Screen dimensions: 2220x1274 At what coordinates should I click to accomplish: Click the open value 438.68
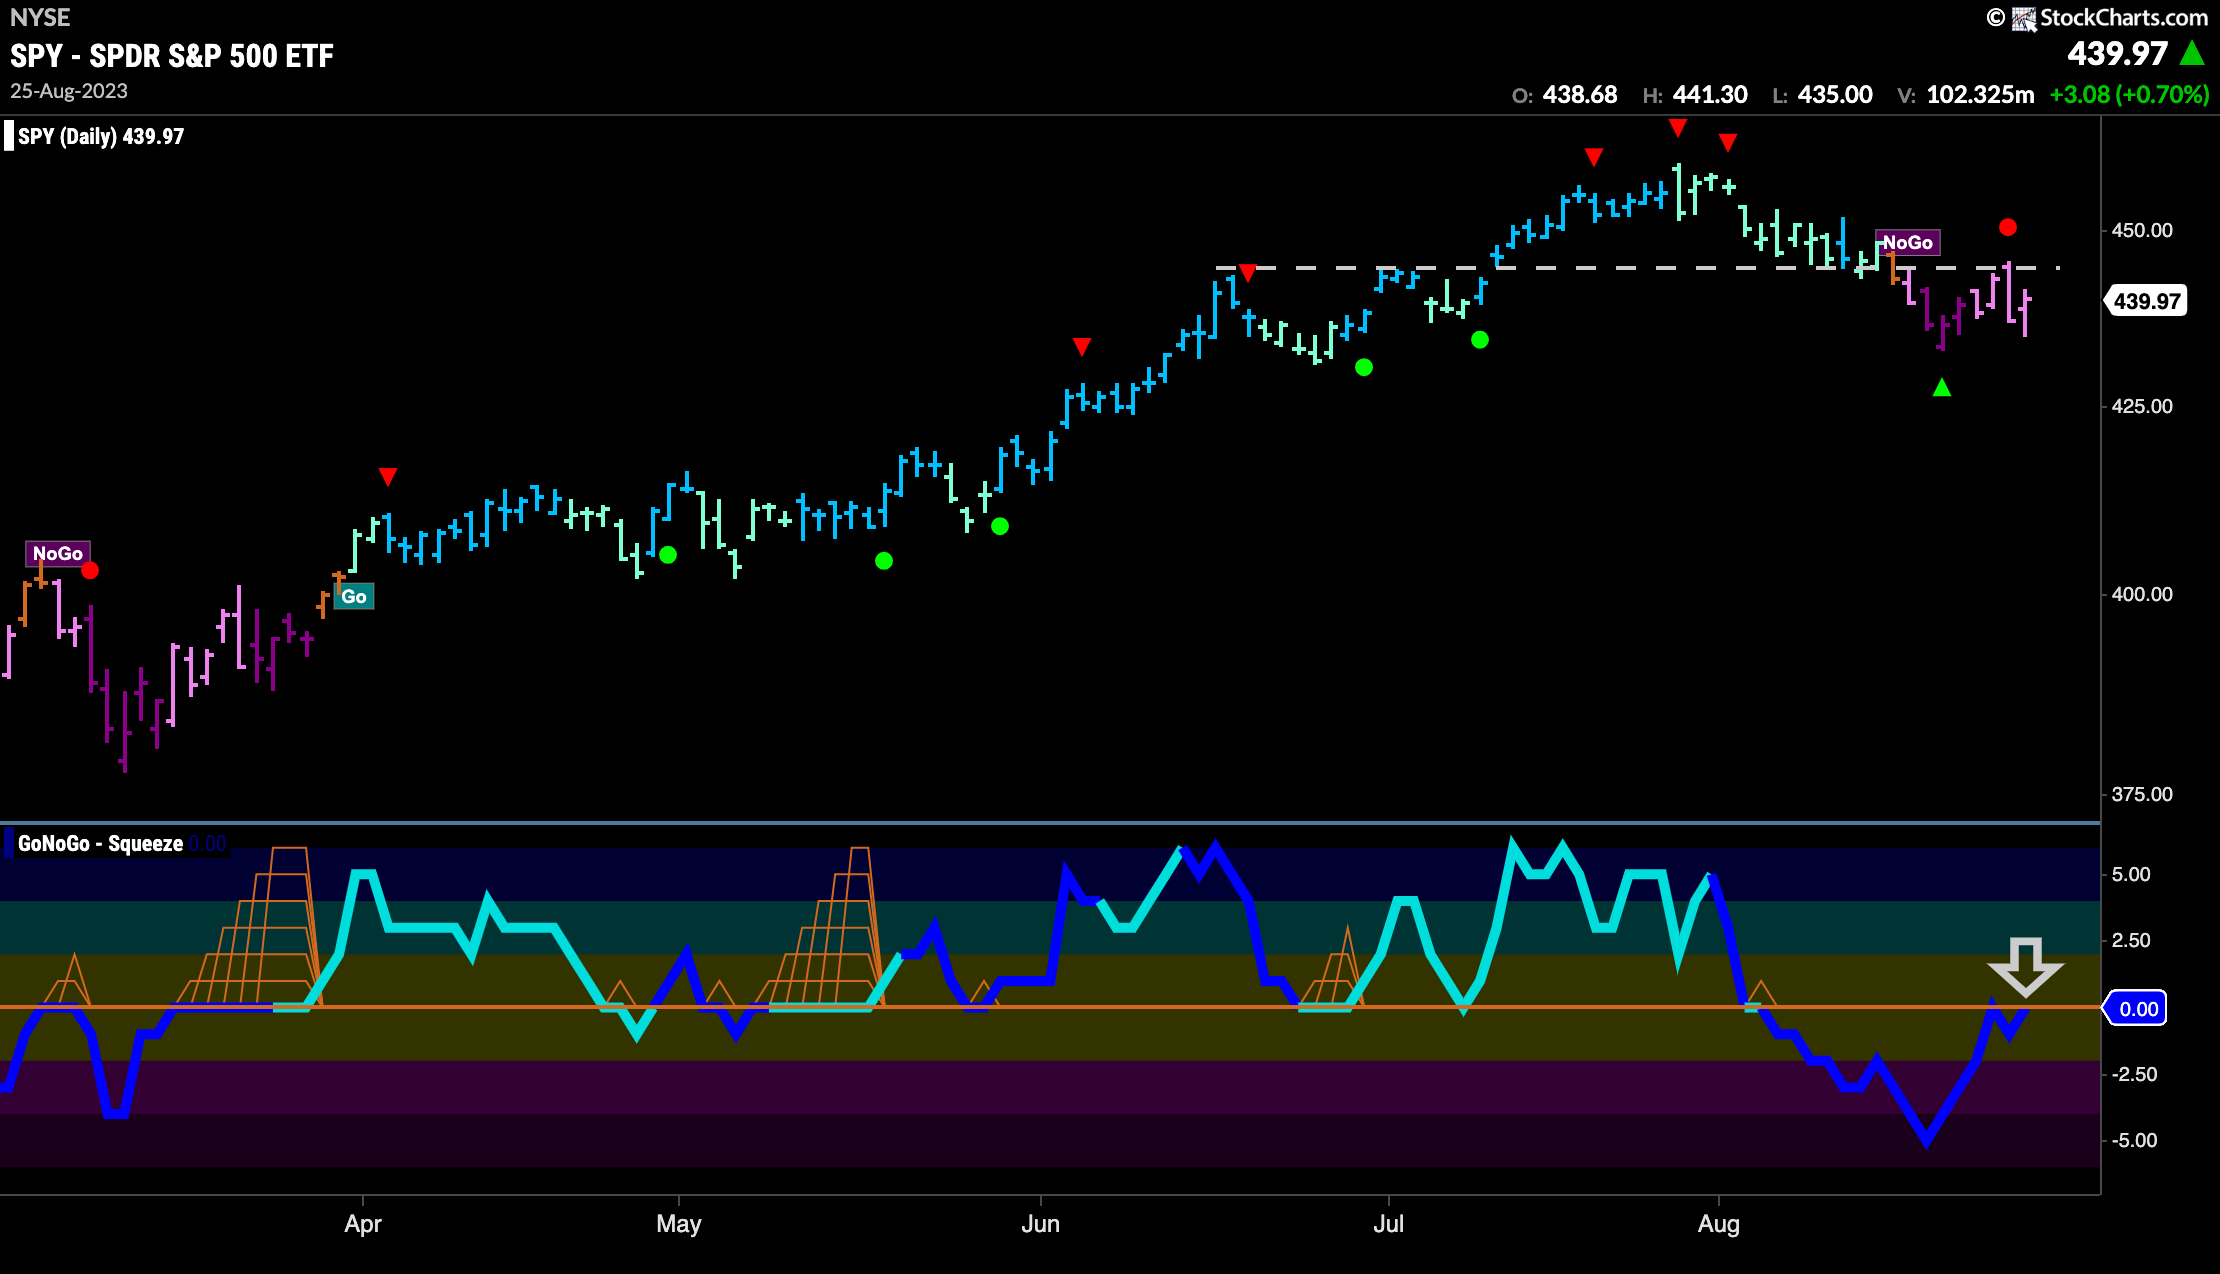1580,95
